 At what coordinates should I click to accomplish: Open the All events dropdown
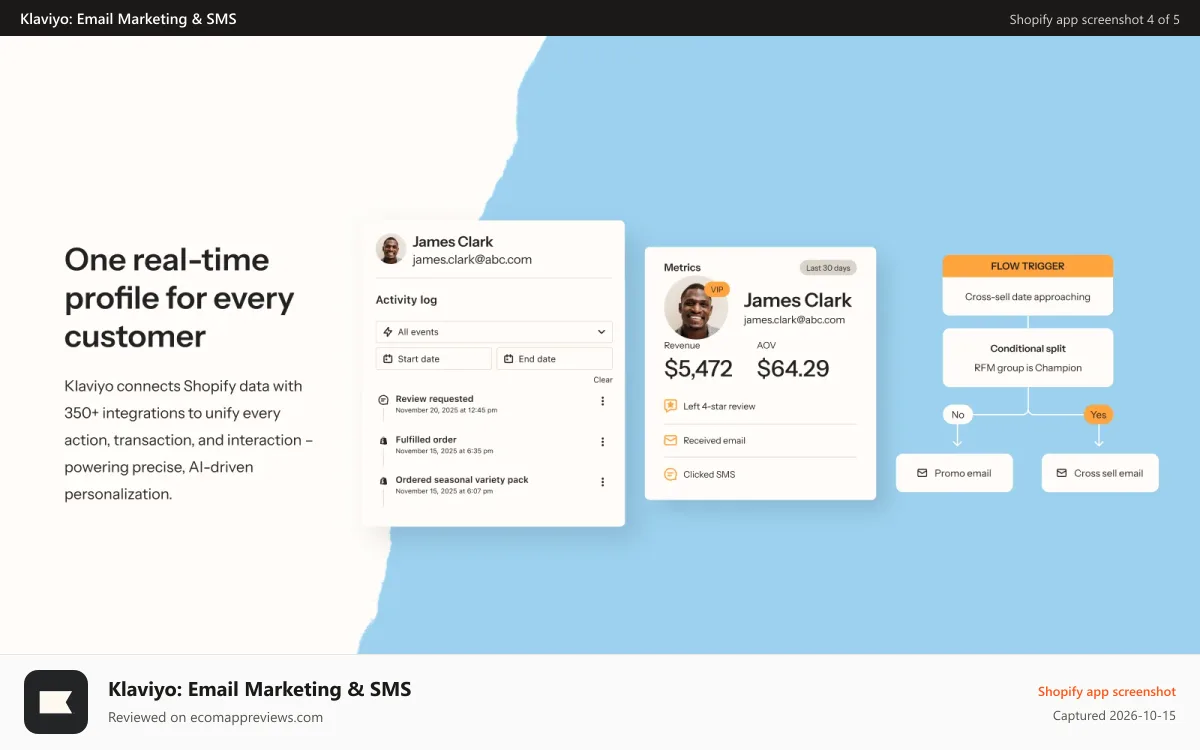pyautogui.click(x=494, y=332)
